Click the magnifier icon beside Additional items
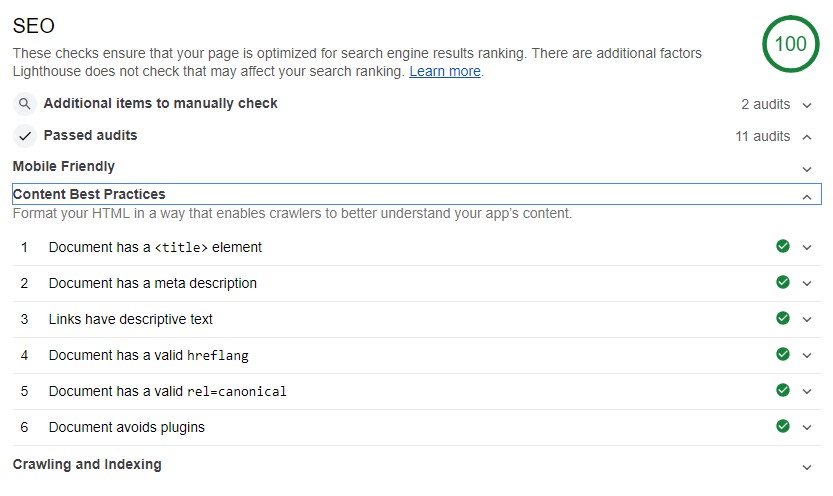 click(24, 104)
